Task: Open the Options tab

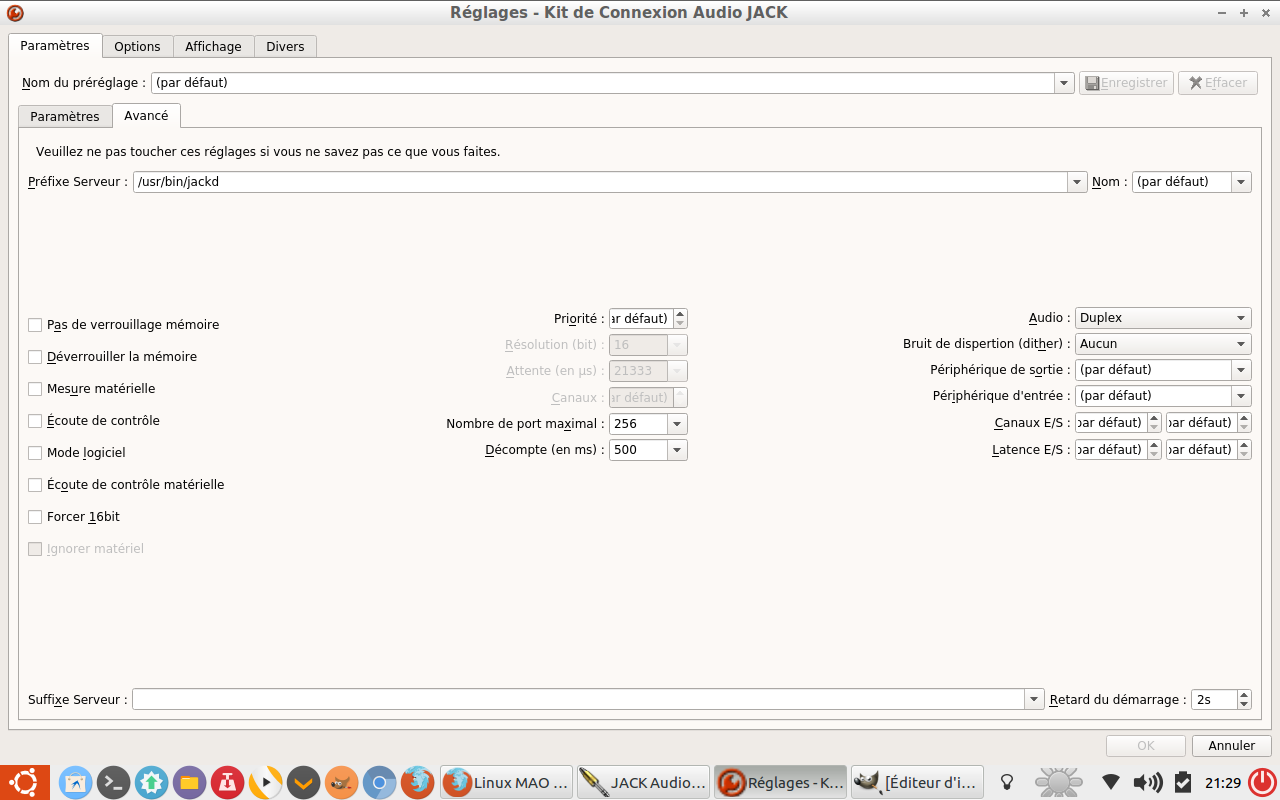Action: click(137, 46)
